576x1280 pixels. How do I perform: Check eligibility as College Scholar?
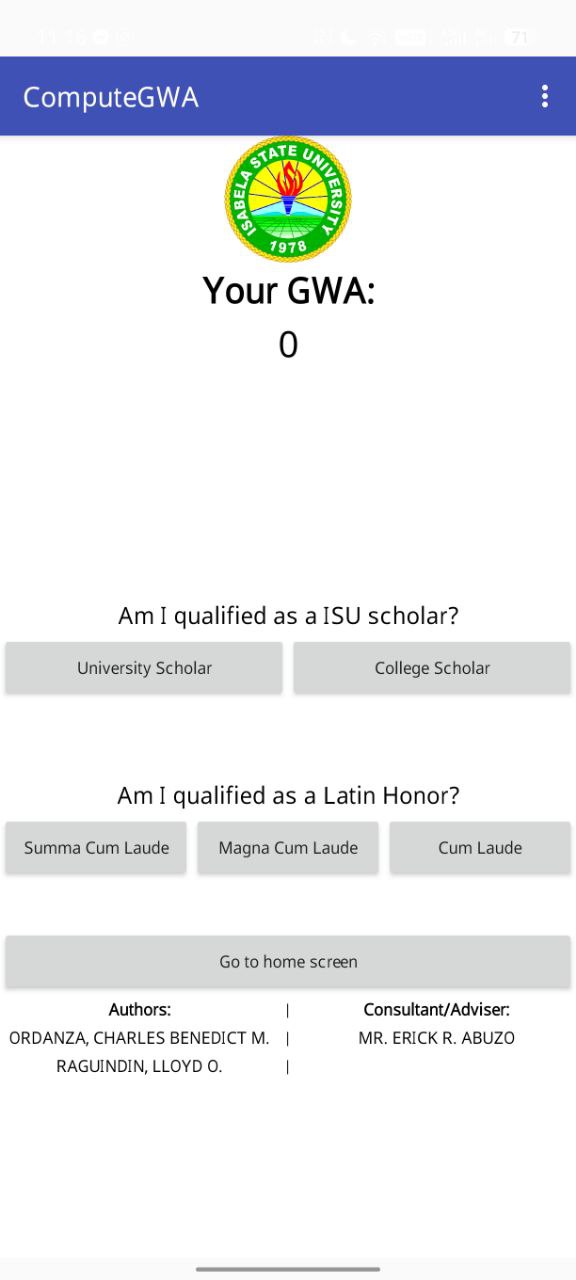pos(432,668)
